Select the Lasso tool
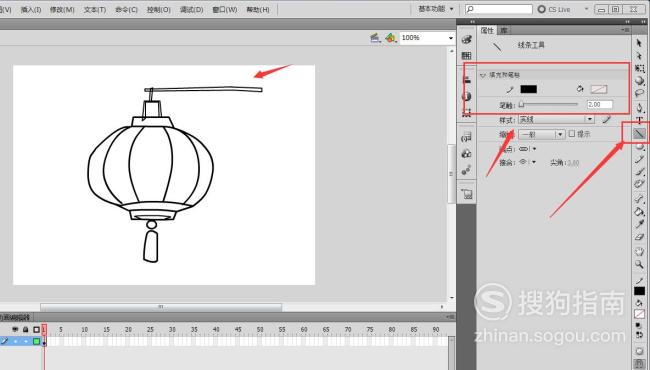The height and width of the screenshot is (370, 650). pos(640,94)
